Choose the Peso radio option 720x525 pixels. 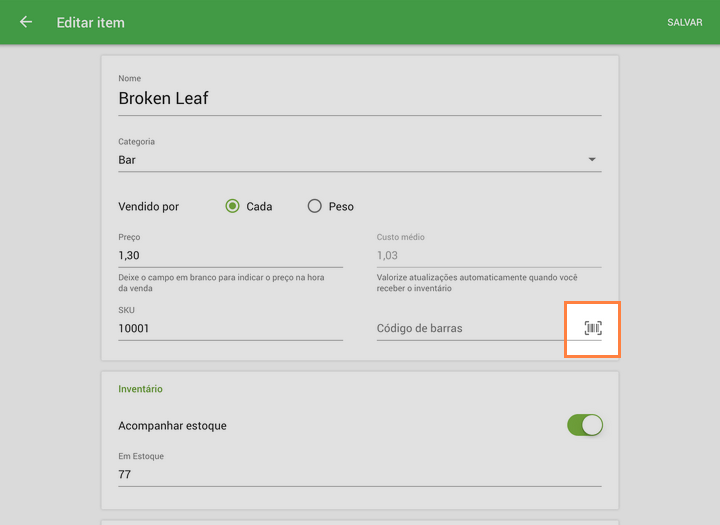(x=315, y=206)
